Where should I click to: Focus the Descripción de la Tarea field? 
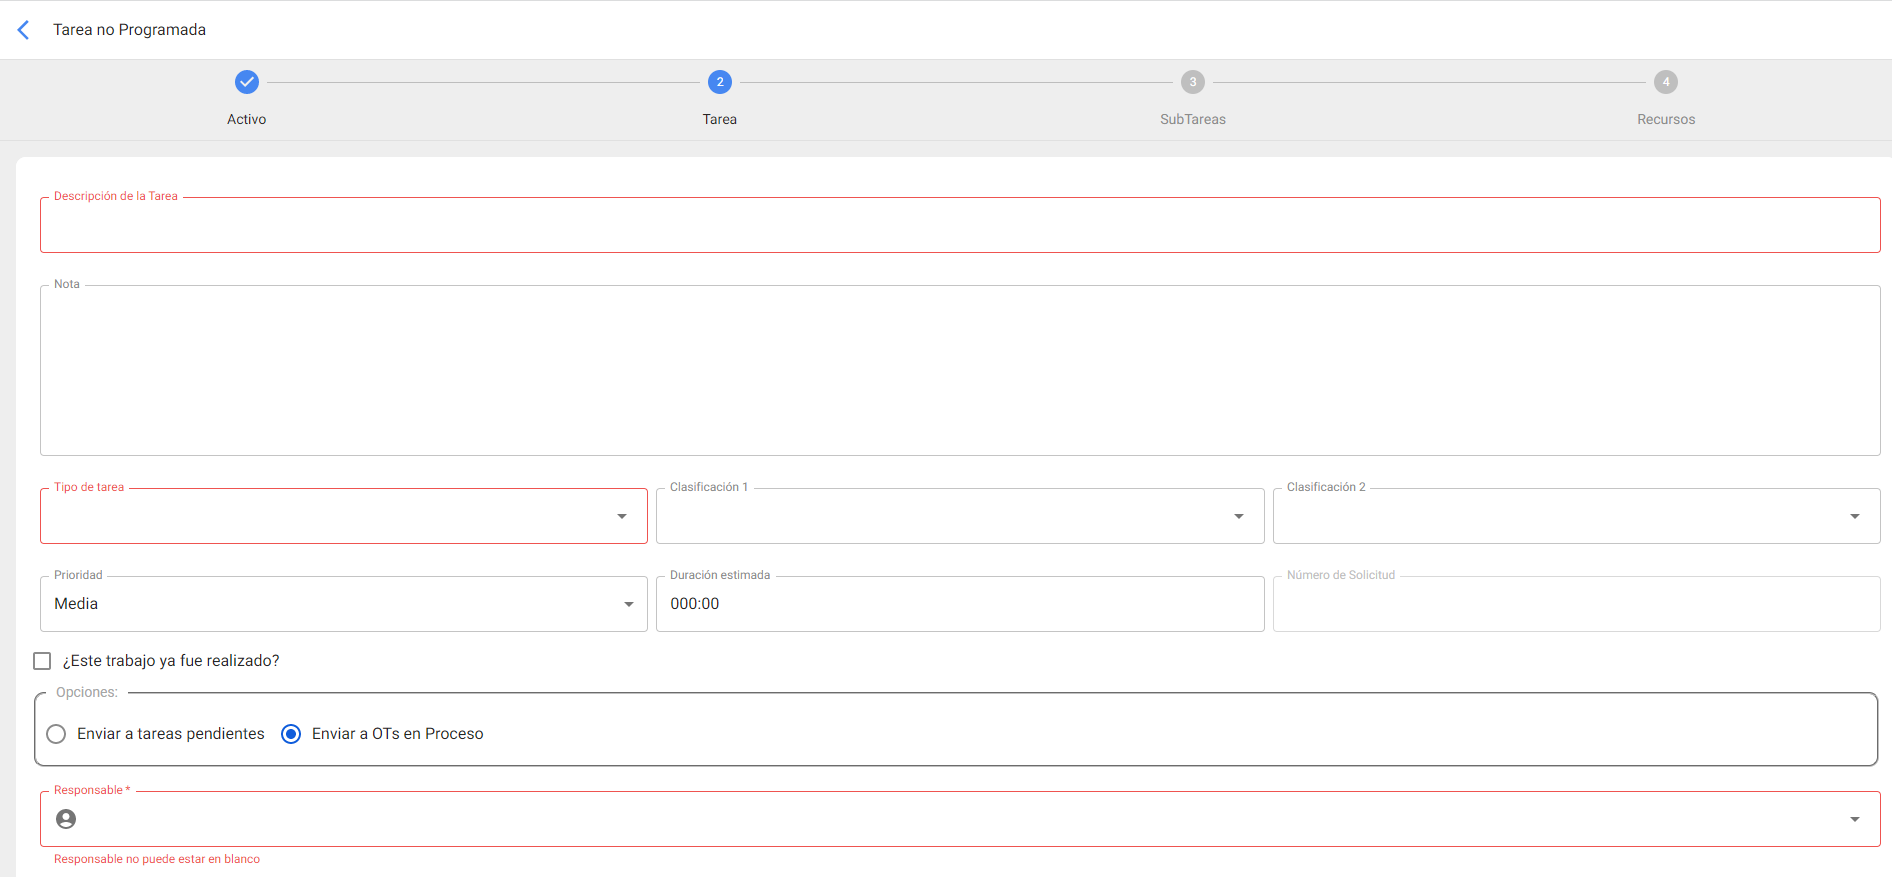960,226
